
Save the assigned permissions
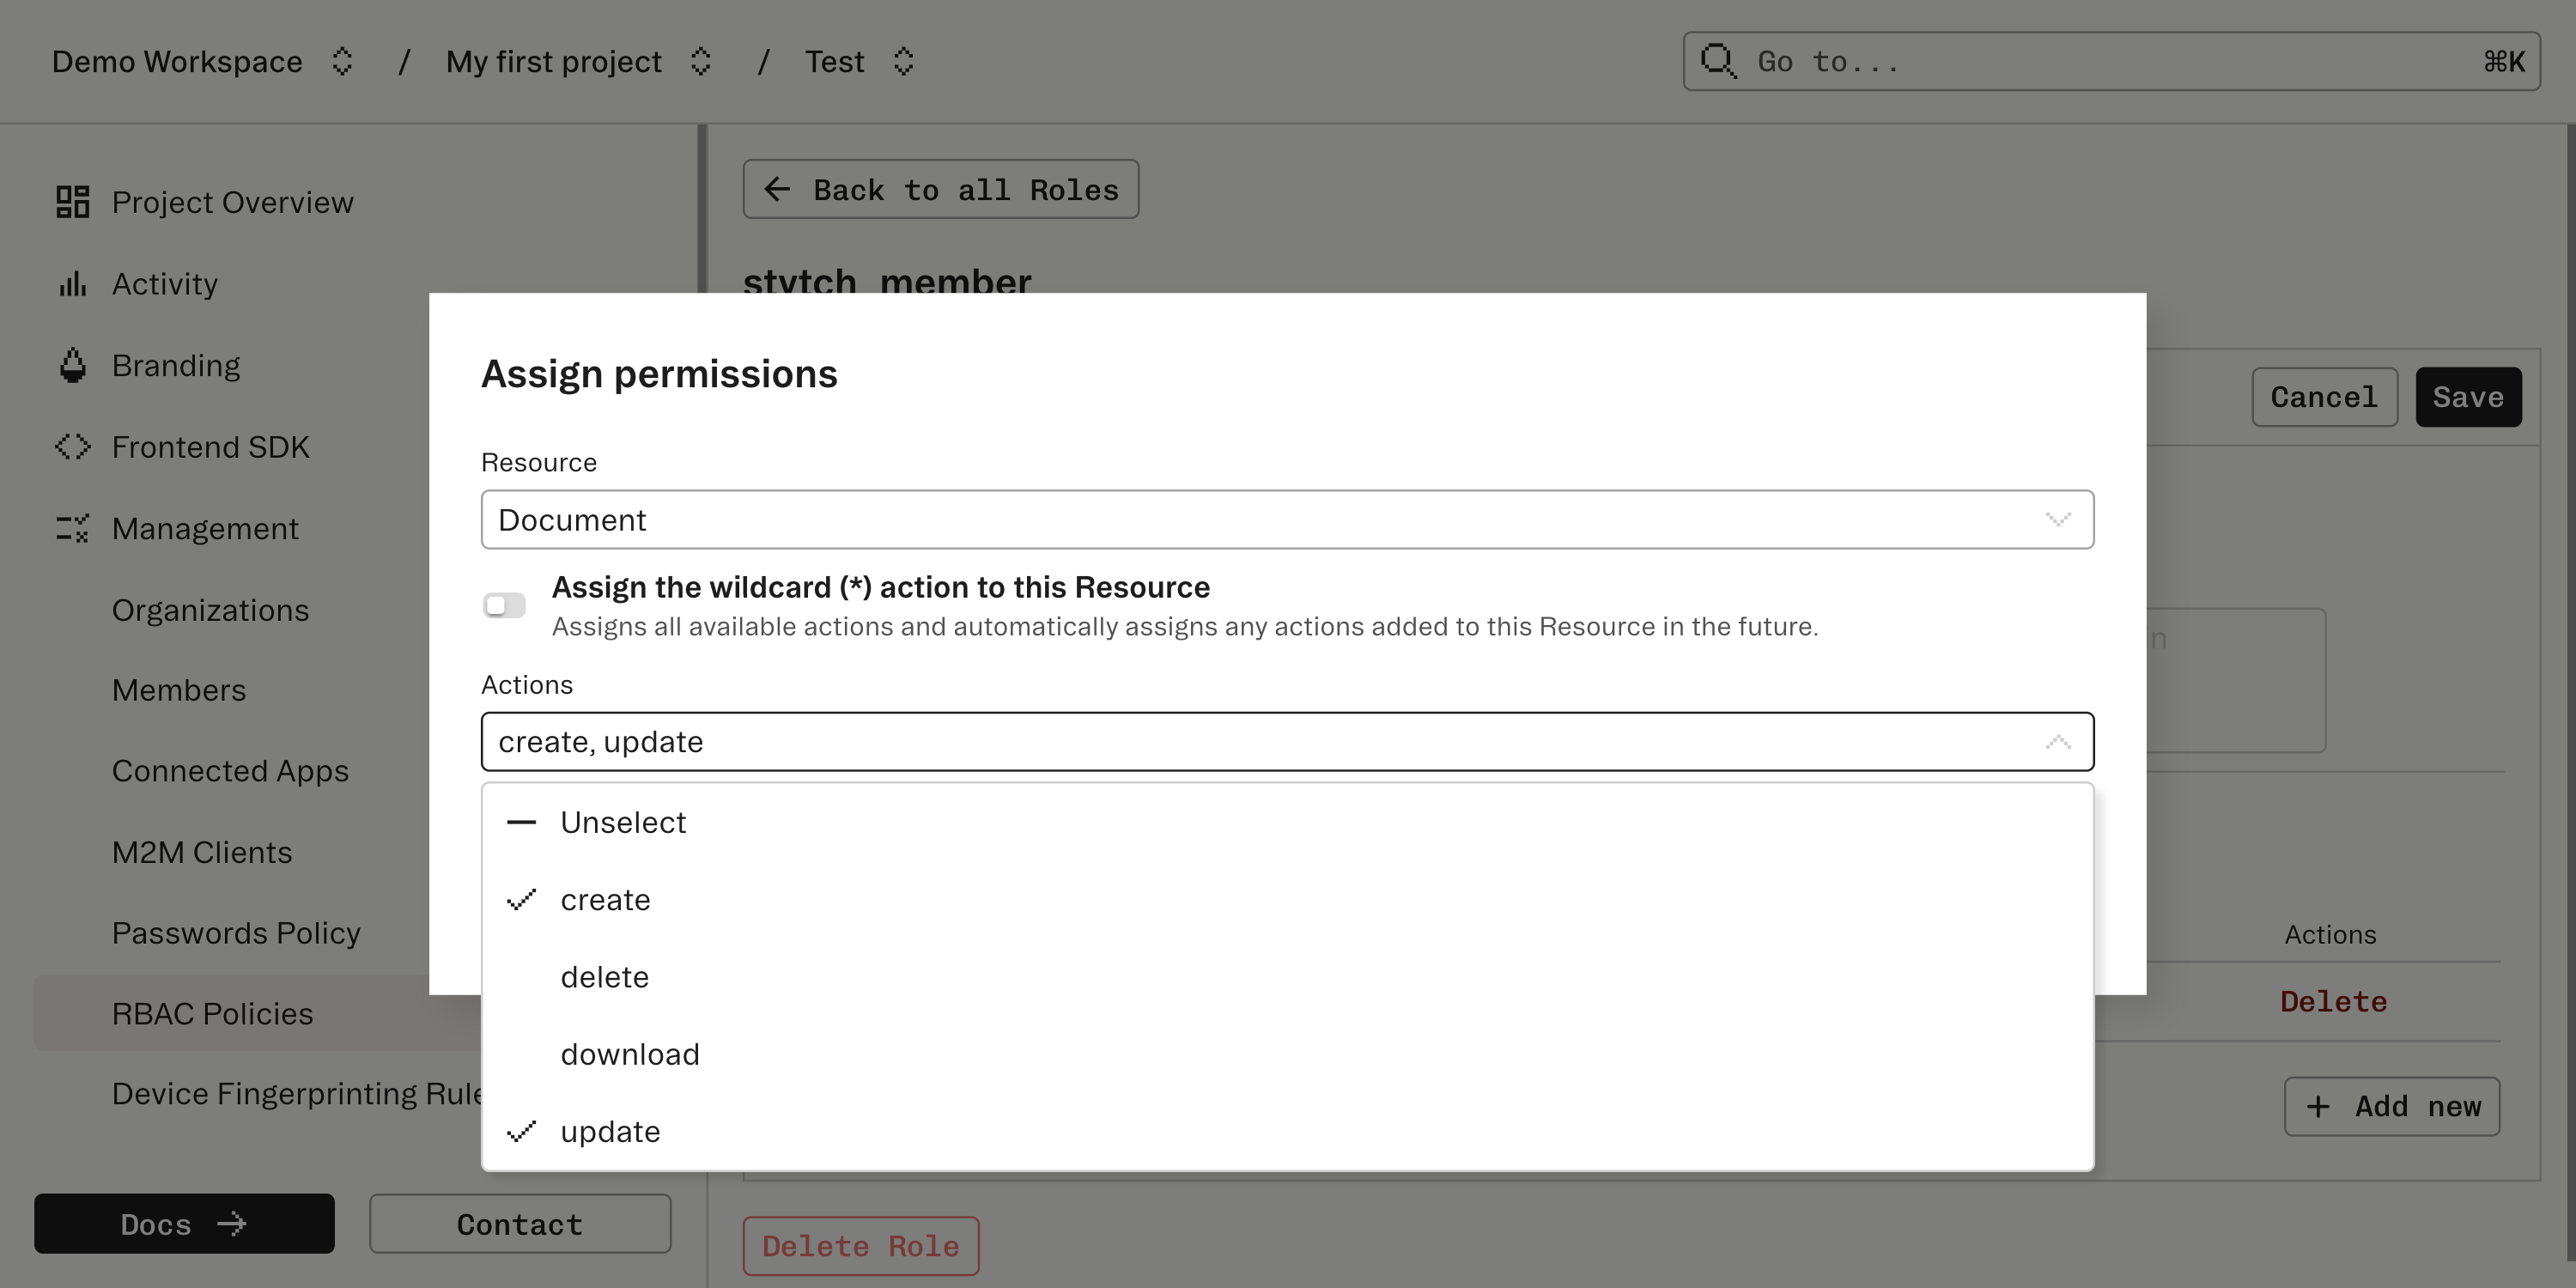click(2468, 397)
